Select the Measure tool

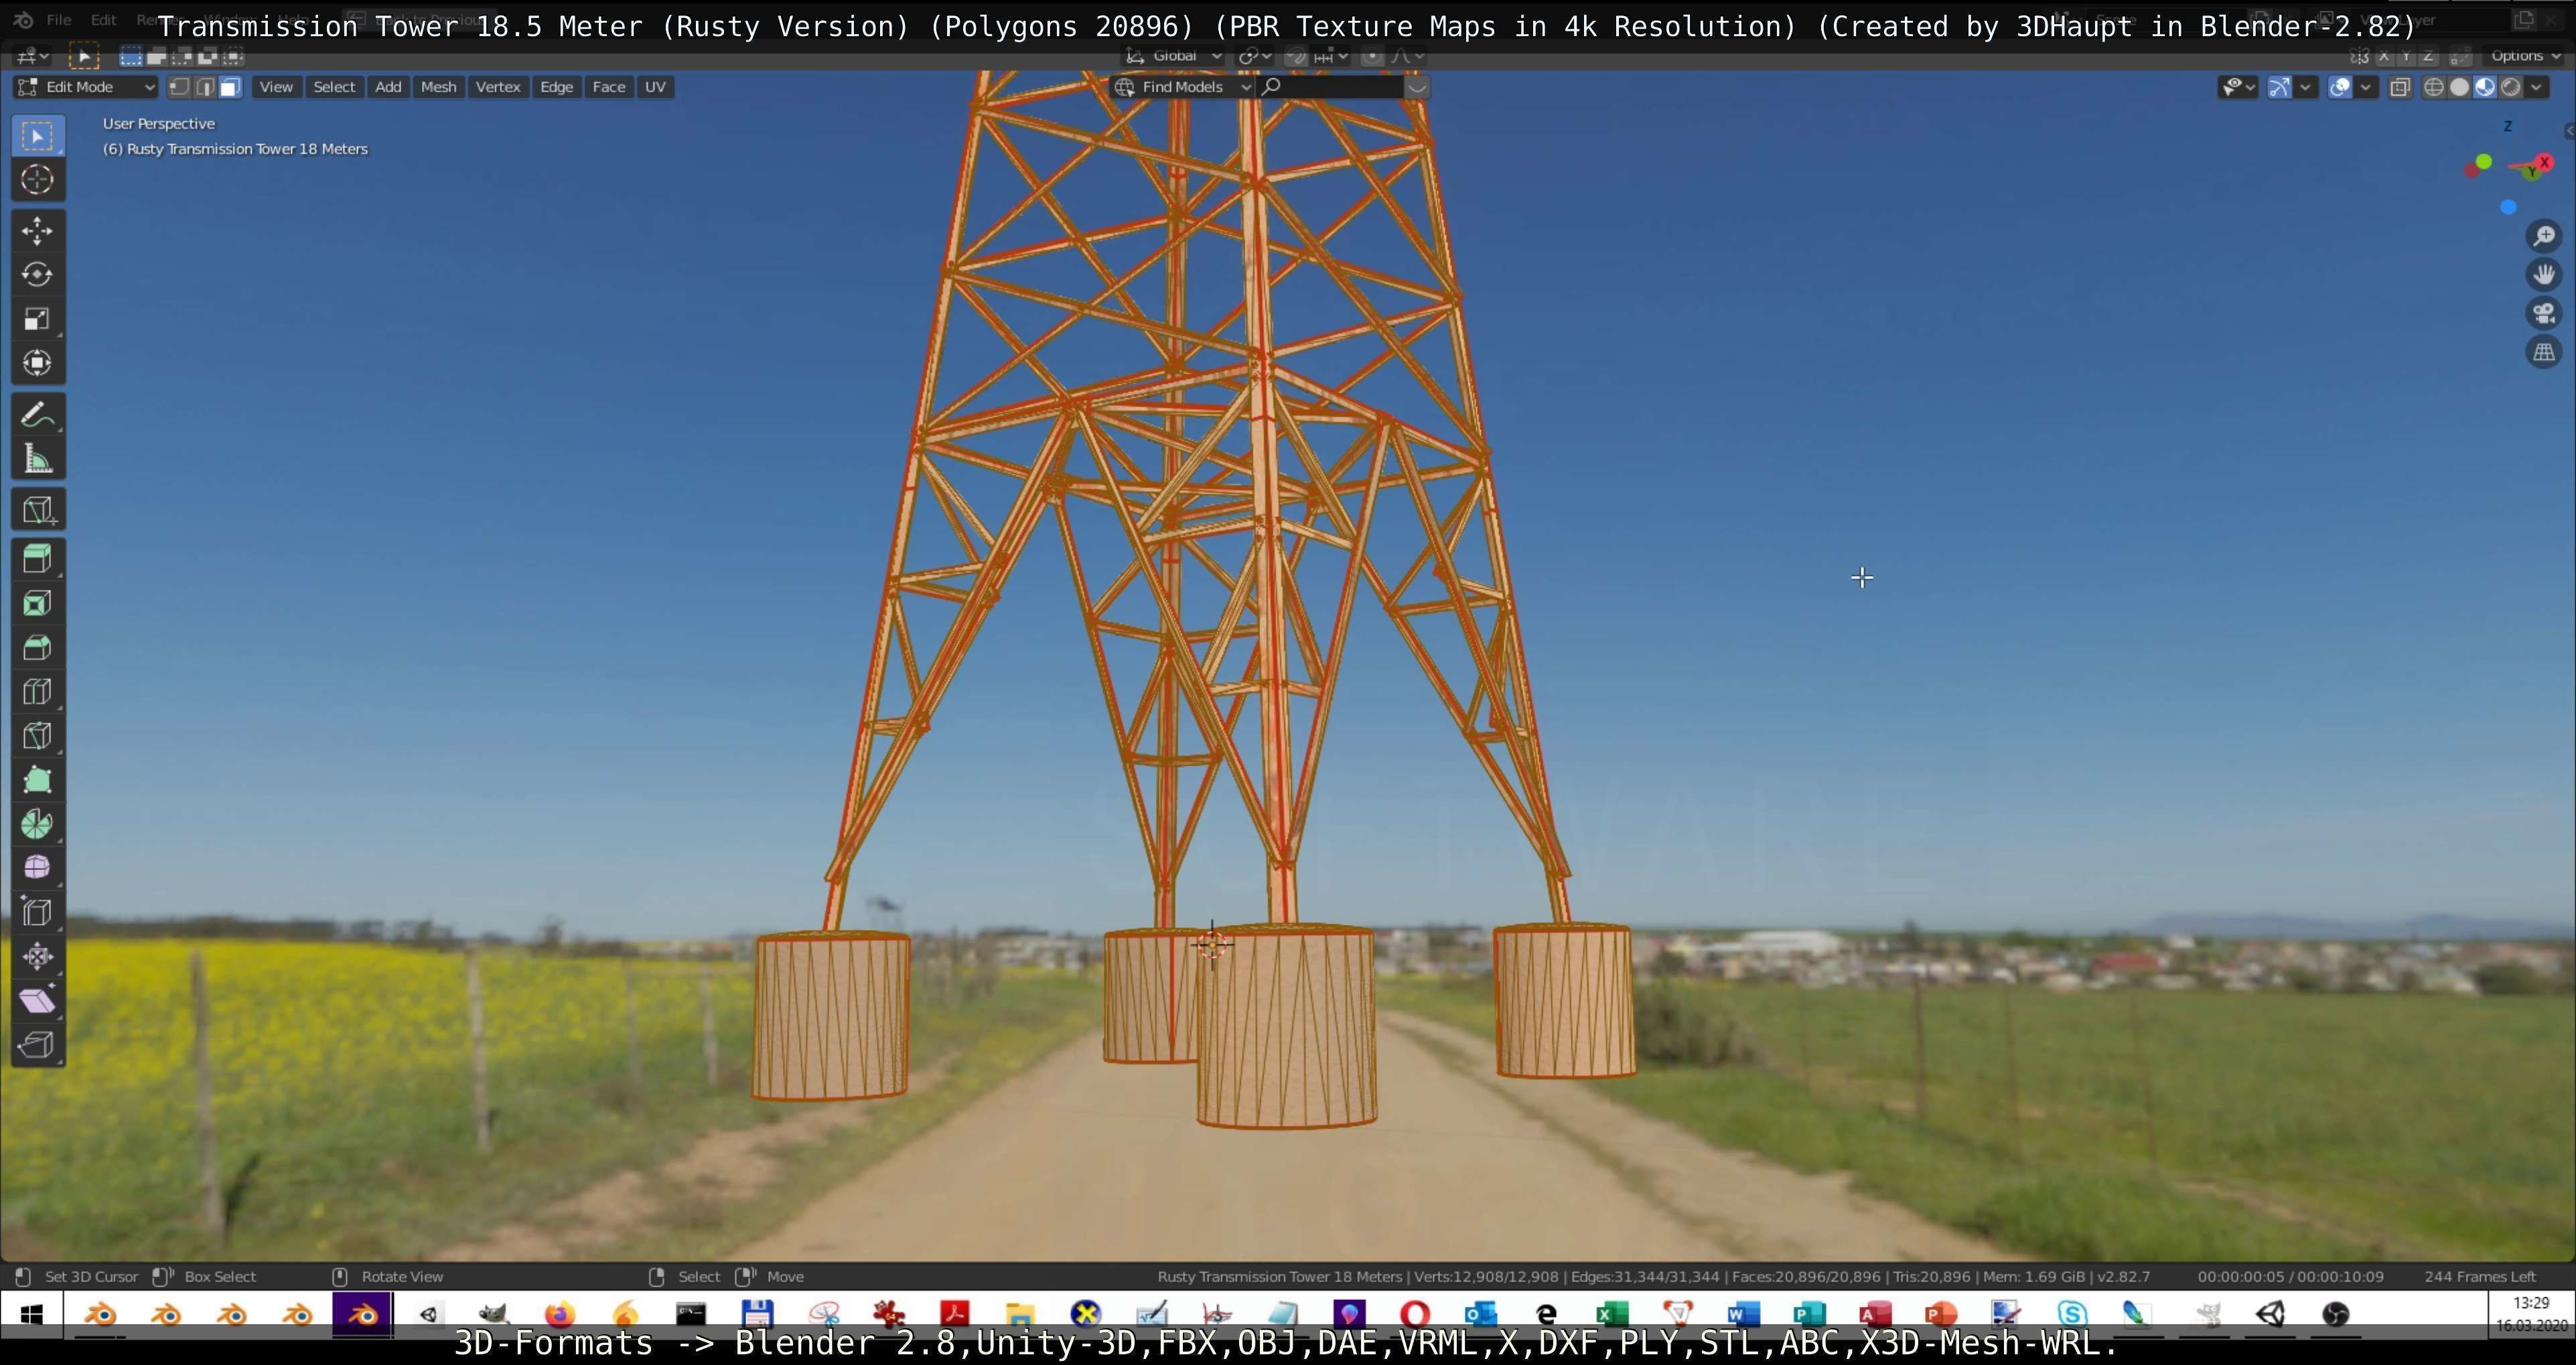(x=38, y=459)
